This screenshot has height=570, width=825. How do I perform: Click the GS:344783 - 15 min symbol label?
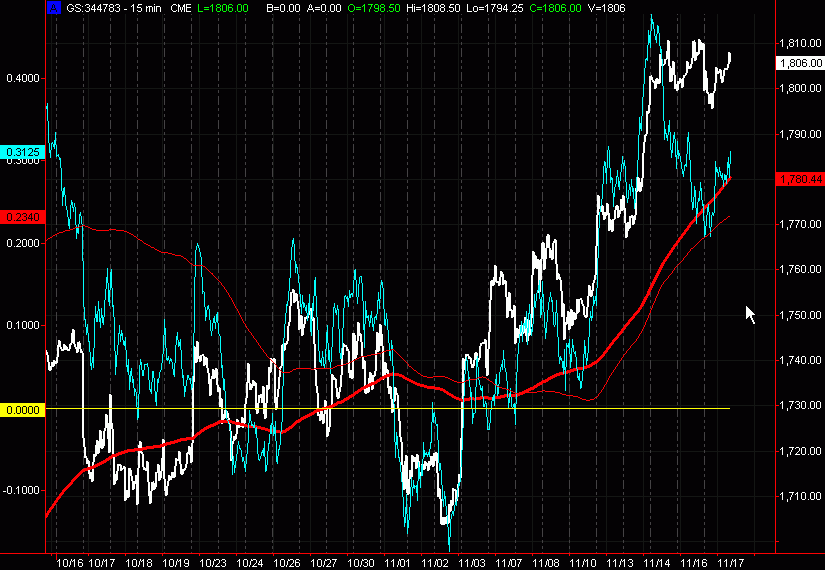click(114, 8)
